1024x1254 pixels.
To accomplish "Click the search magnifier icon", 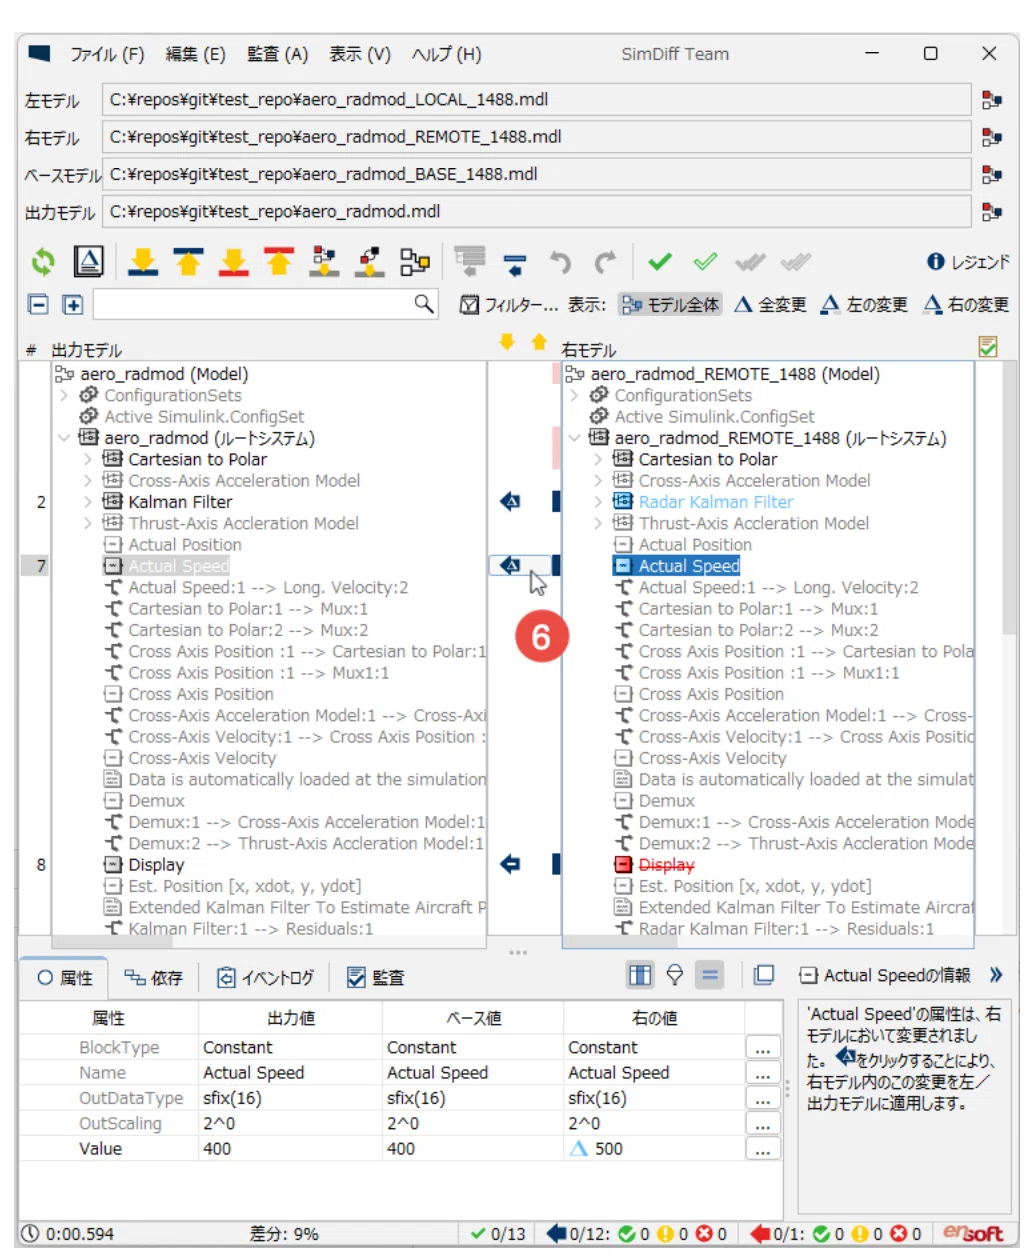I will tap(424, 303).
